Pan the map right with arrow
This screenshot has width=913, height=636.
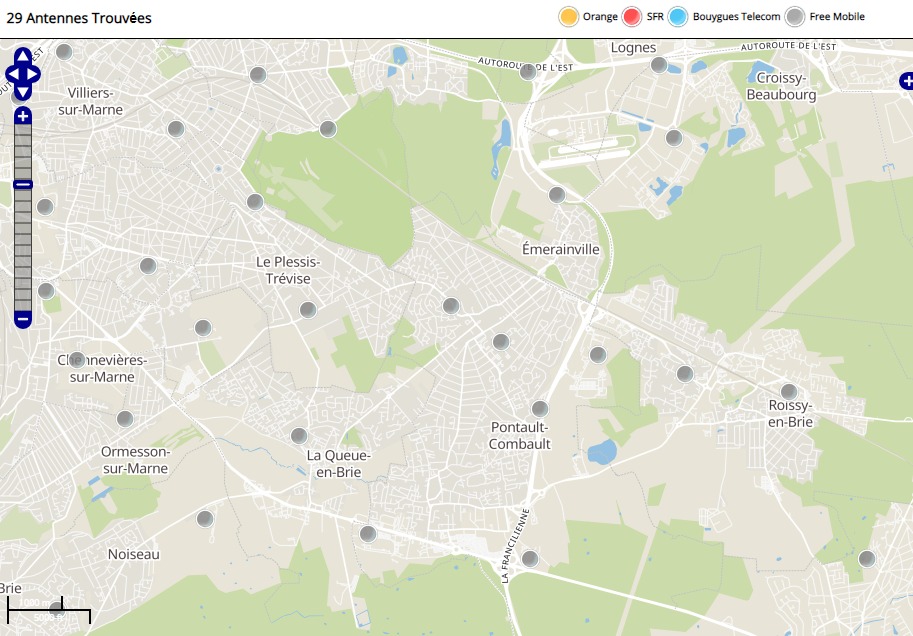[33, 74]
